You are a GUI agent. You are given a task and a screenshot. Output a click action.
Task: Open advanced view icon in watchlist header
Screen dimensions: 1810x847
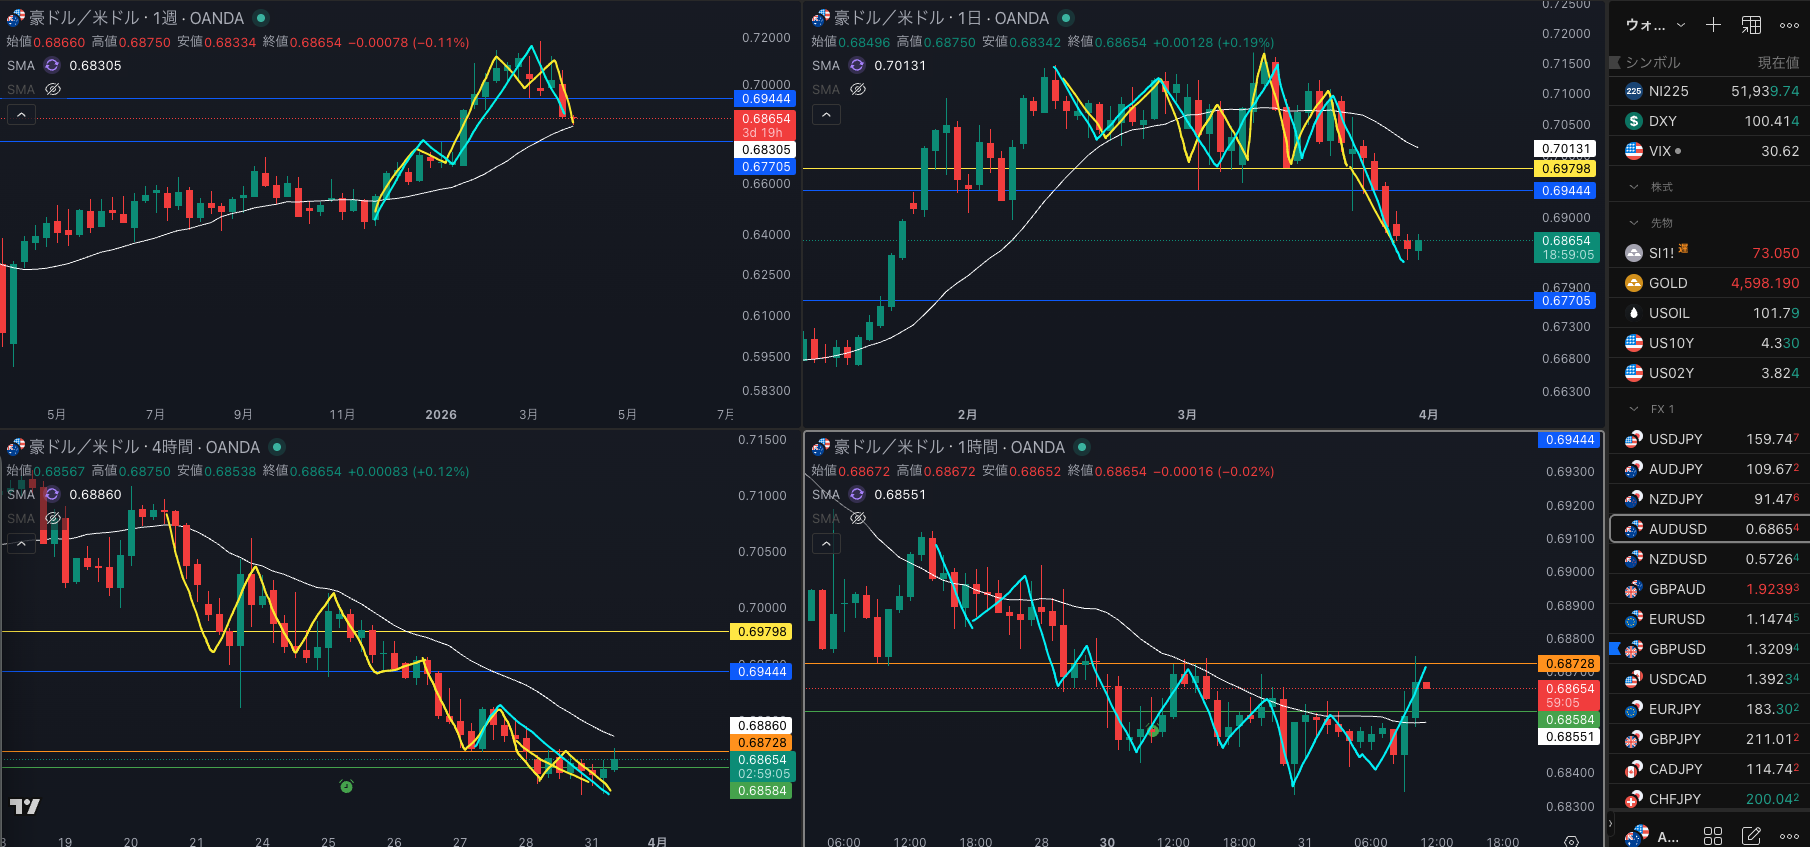coord(1751,25)
